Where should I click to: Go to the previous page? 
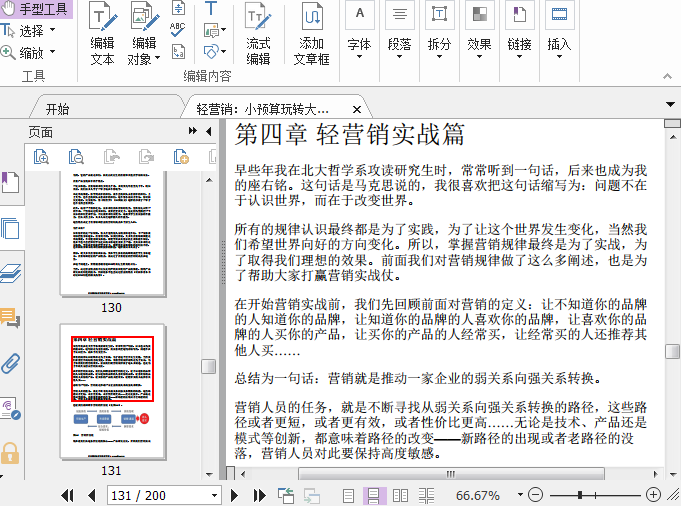[x=91, y=496]
